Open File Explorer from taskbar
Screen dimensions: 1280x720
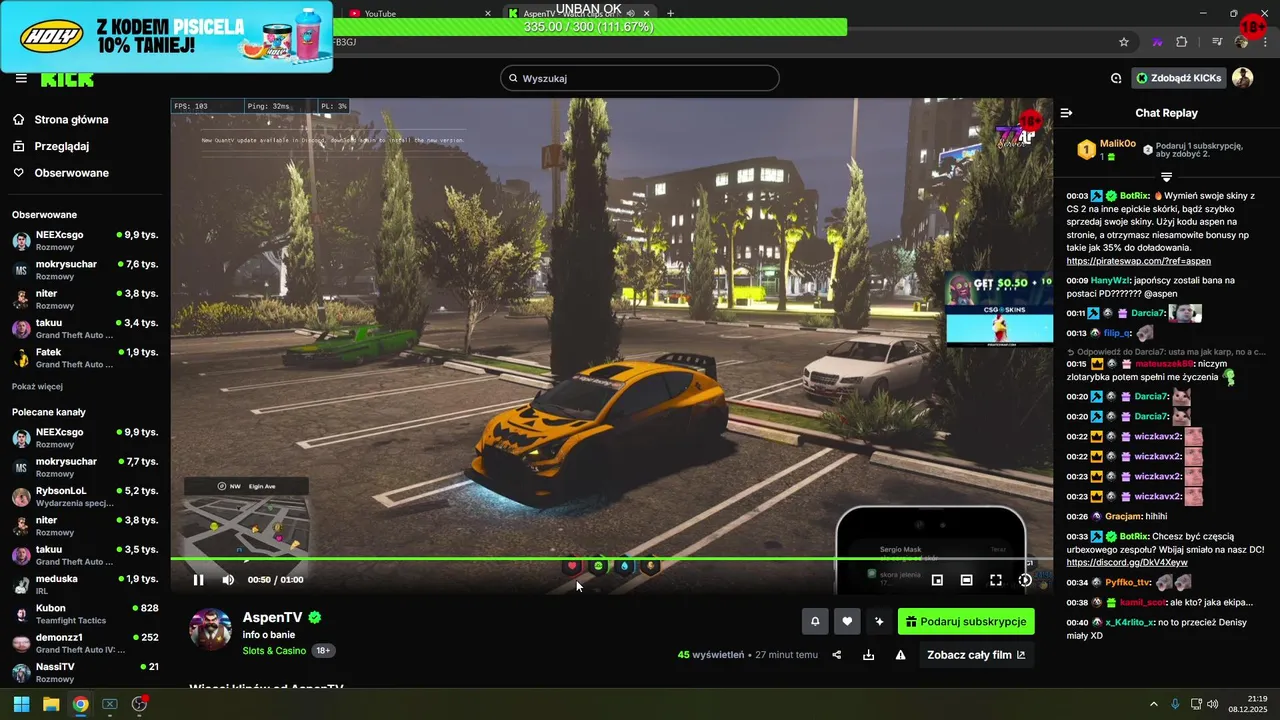click(x=51, y=704)
